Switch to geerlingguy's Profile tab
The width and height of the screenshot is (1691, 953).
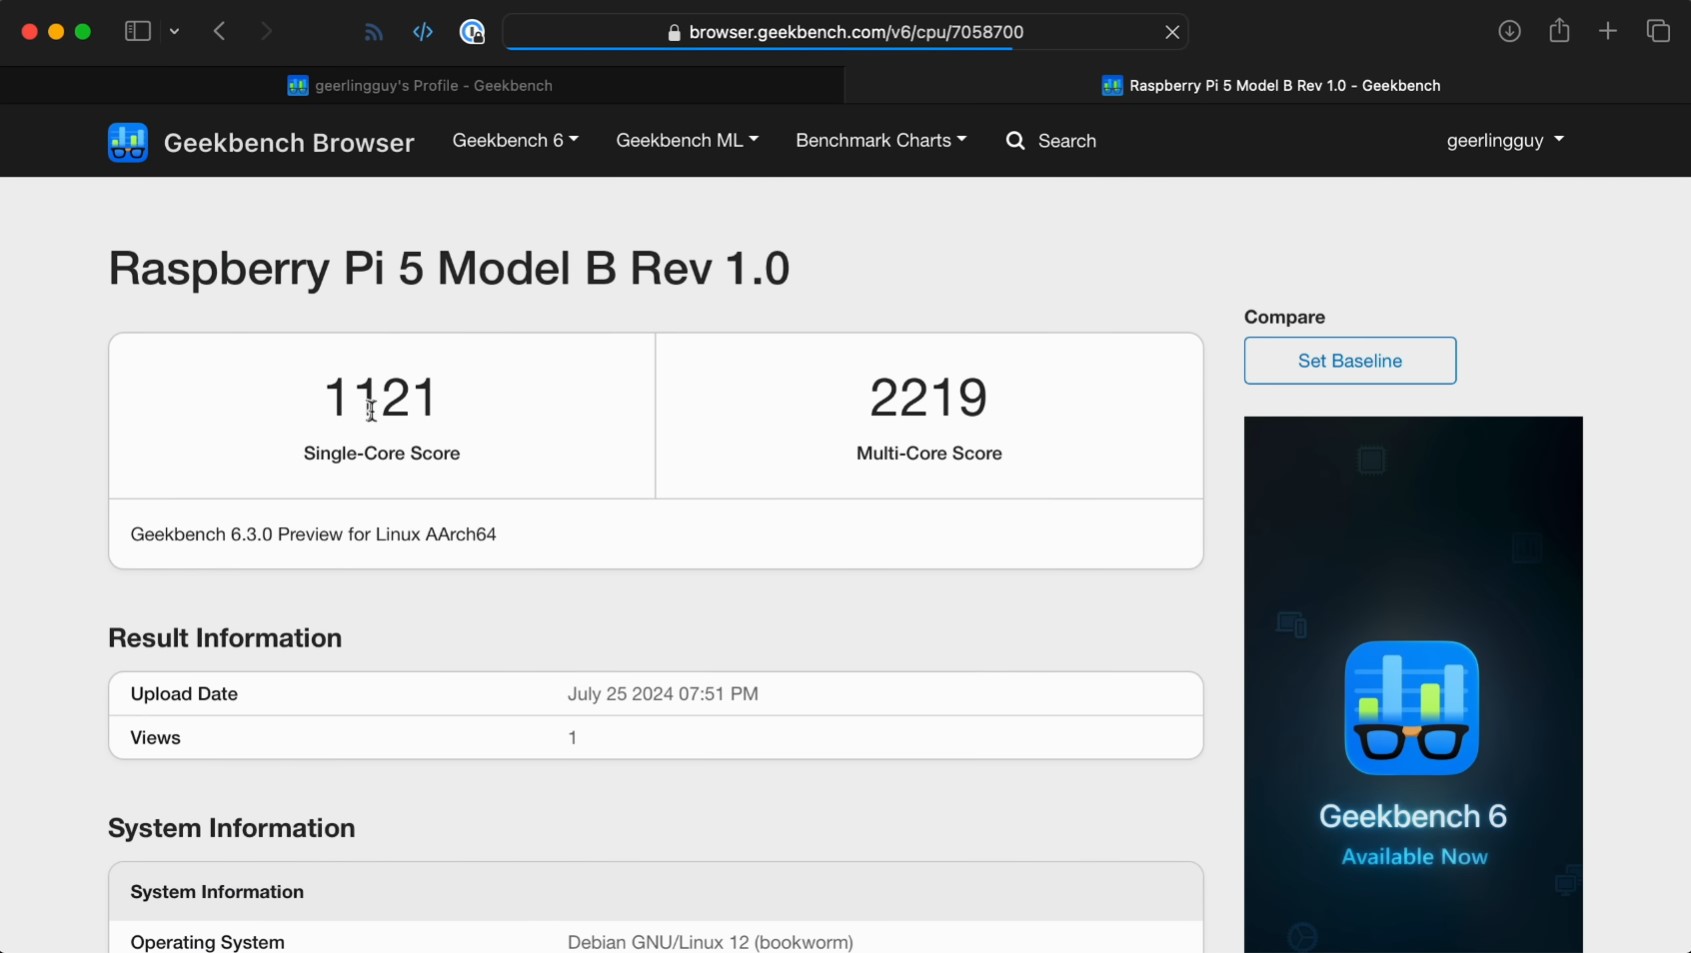(421, 85)
